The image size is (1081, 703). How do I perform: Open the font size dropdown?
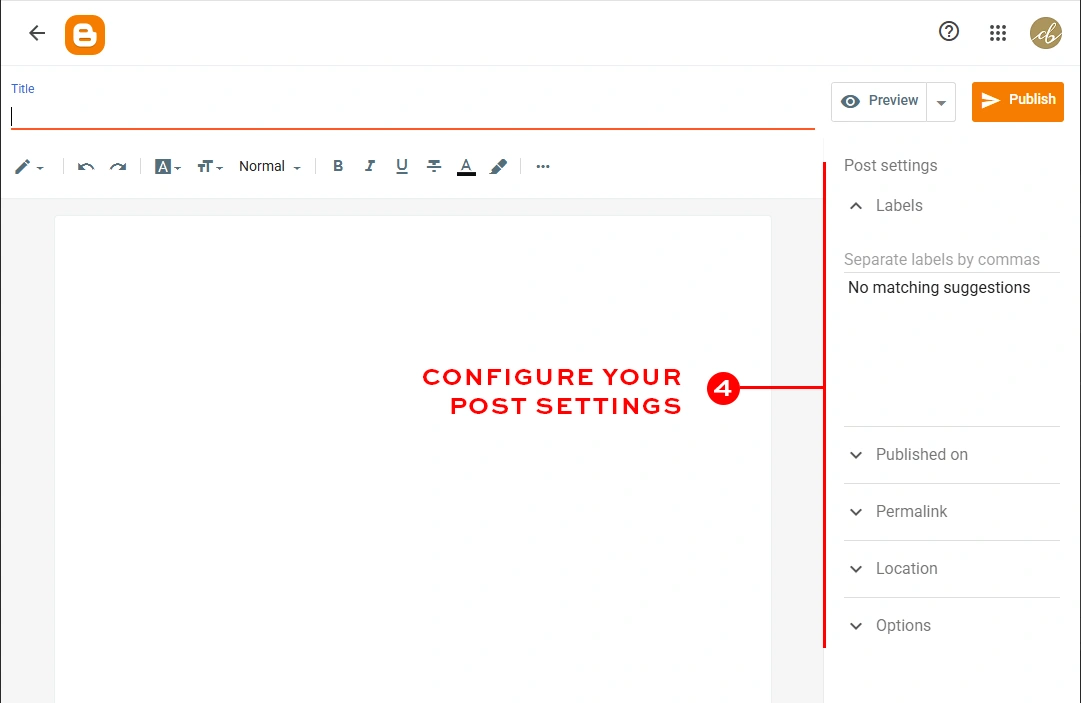coord(210,166)
